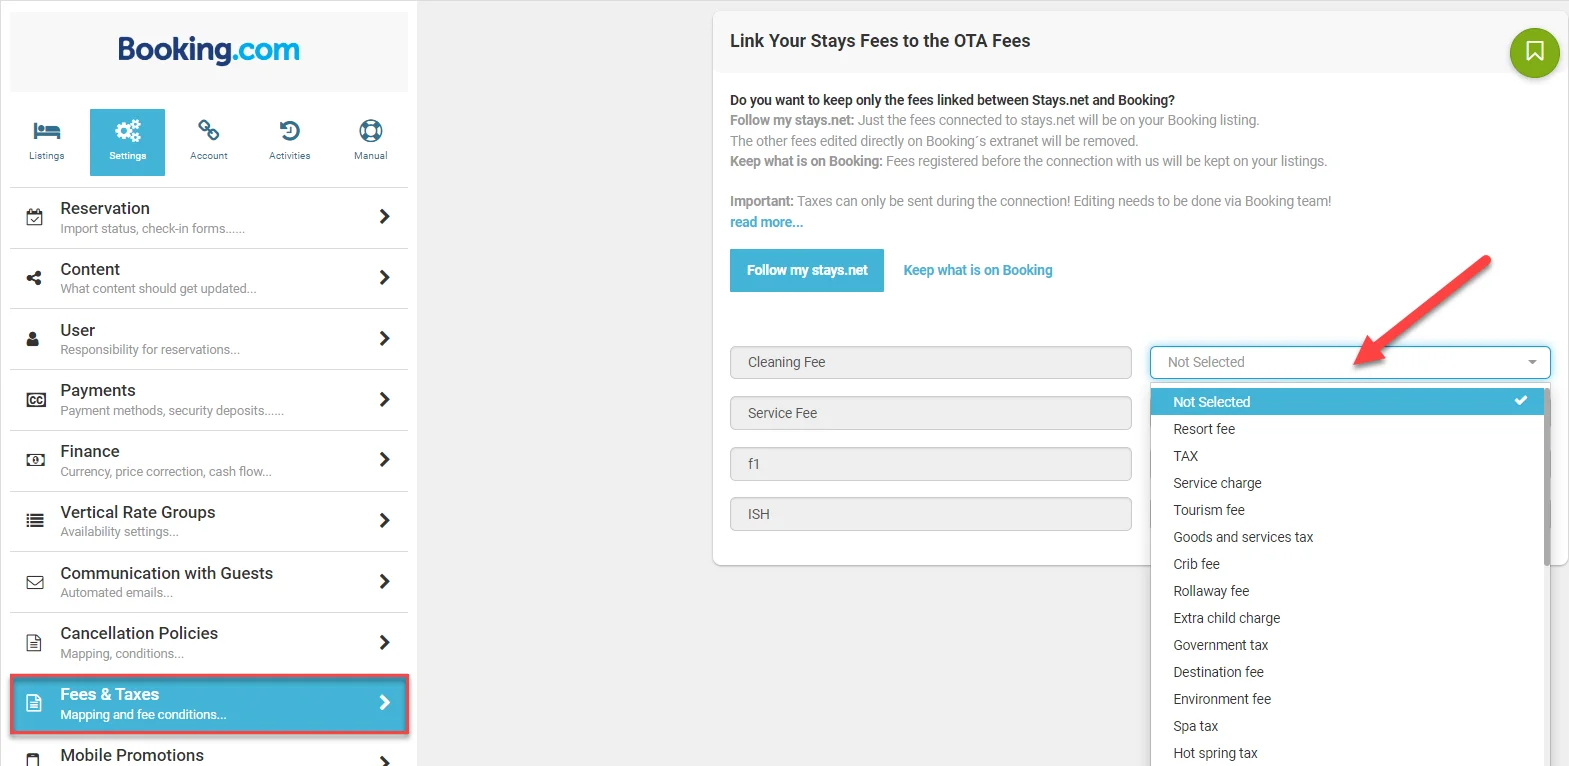
Task: Click the green bookmark icon
Action: [1534, 52]
